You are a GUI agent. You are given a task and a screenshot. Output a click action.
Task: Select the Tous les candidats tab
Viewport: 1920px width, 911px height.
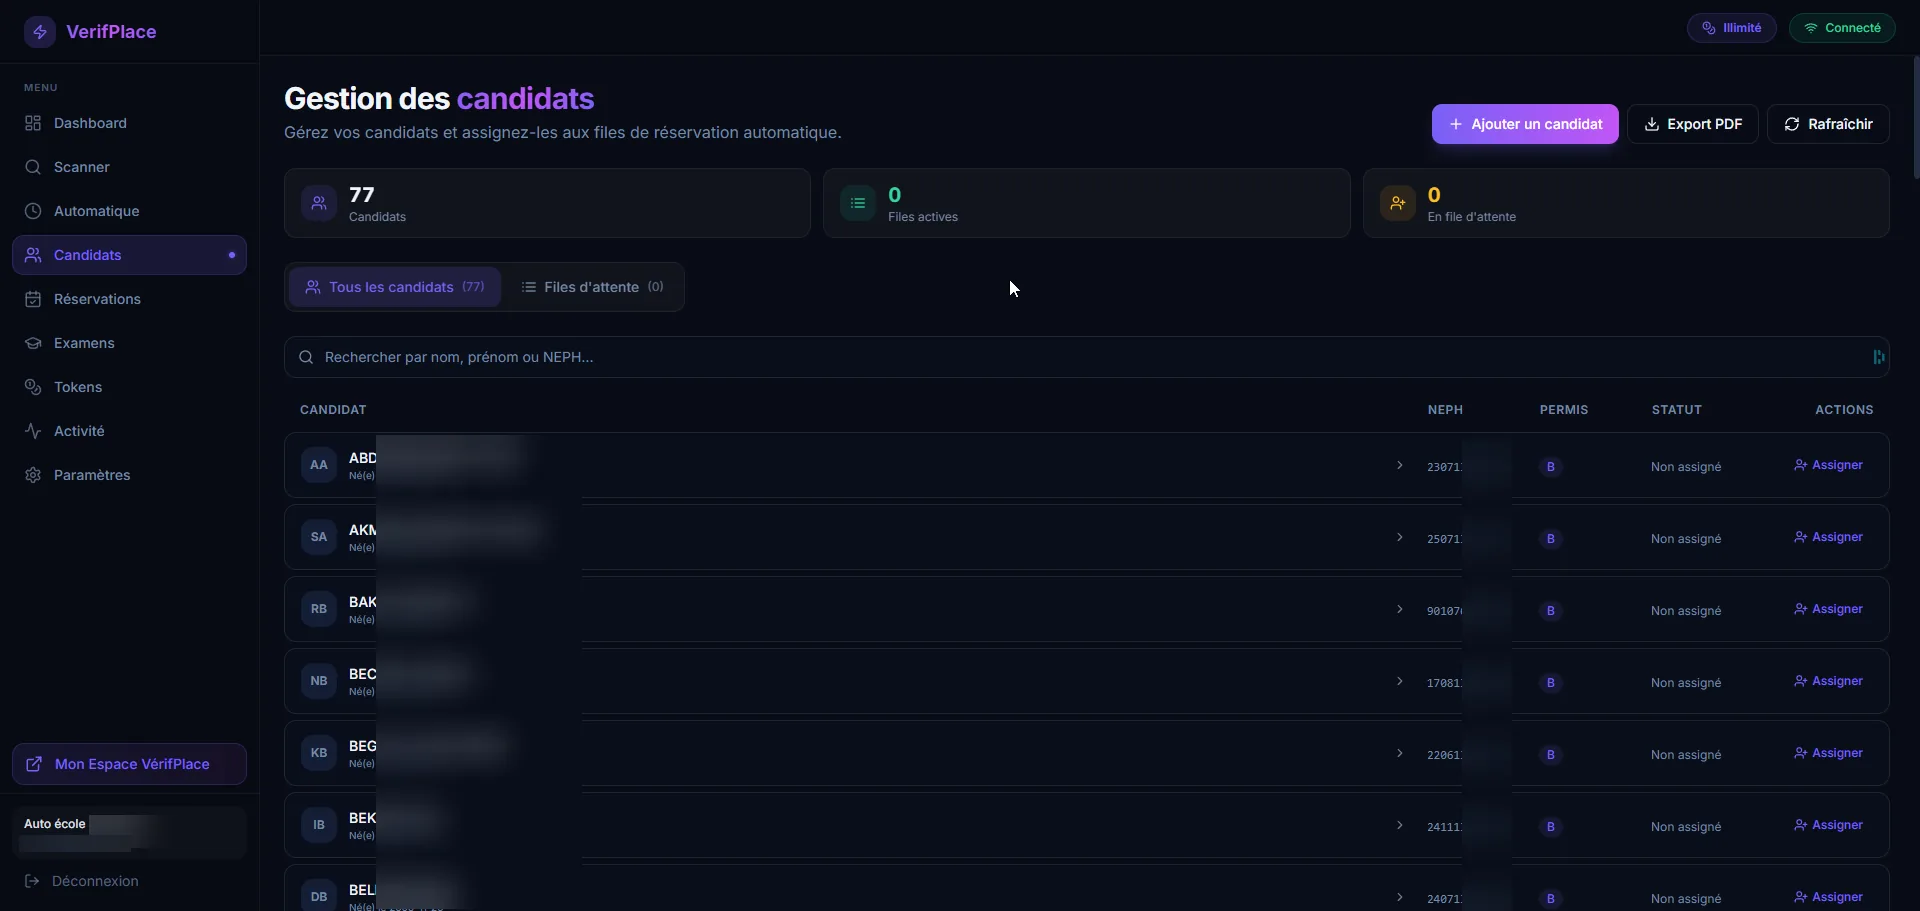point(394,287)
